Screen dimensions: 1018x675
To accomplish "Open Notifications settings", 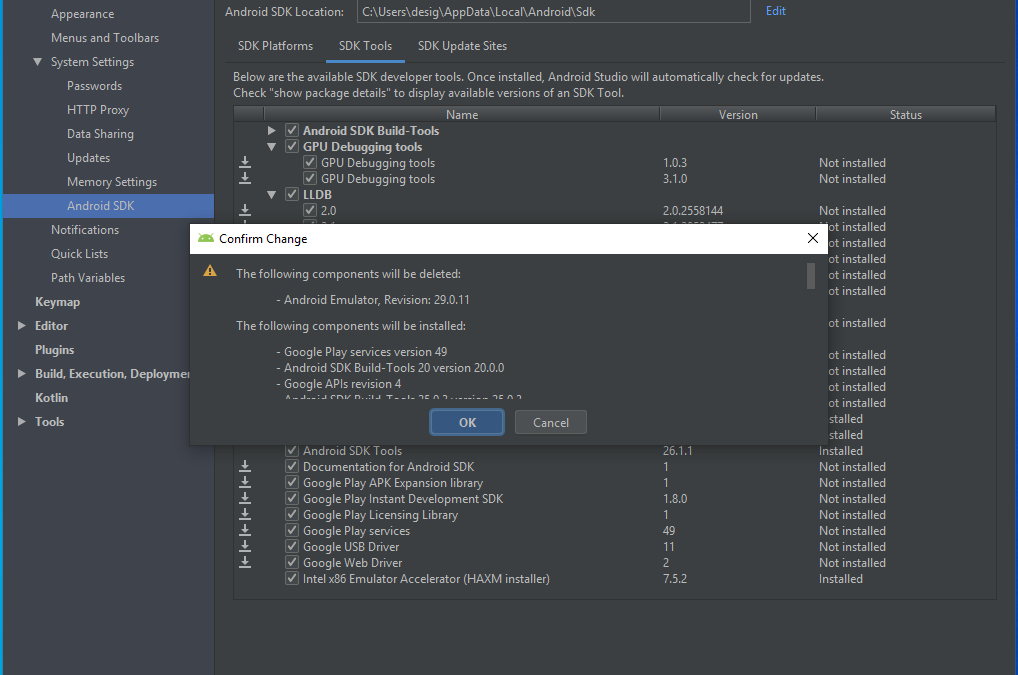I will pyautogui.click(x=85, y=230).
